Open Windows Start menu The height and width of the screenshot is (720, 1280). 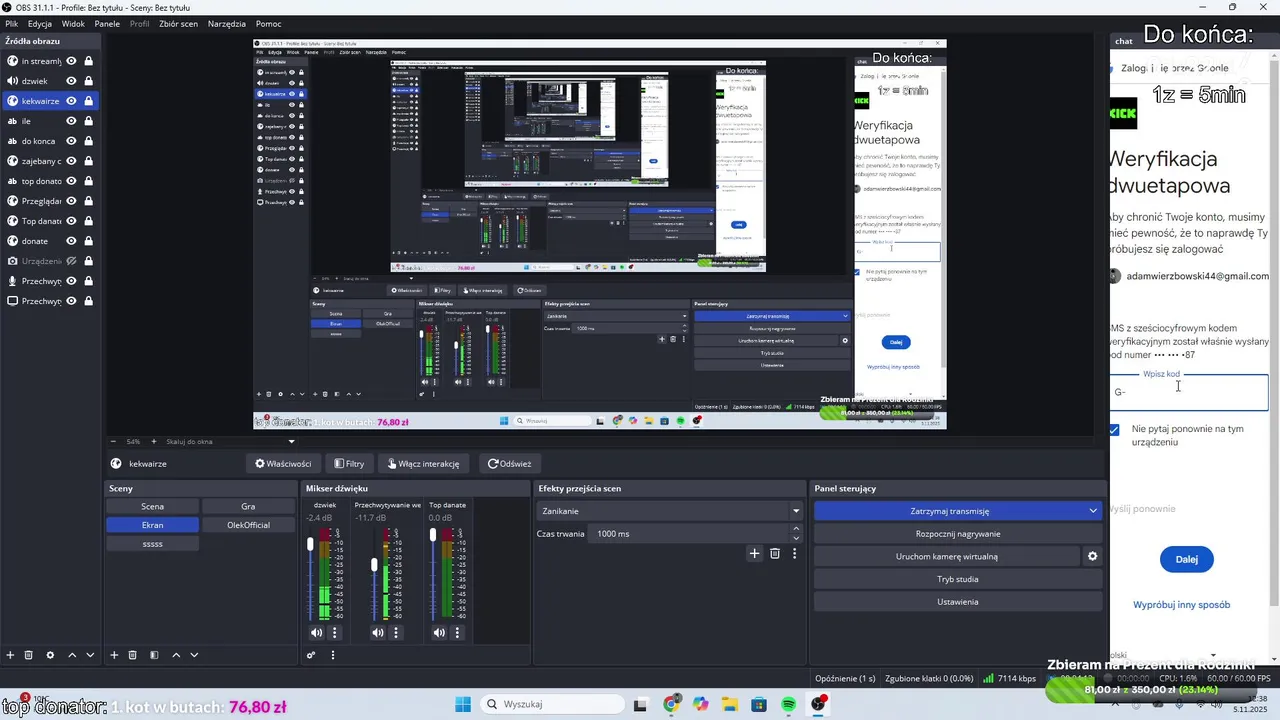[x=463, y=704]
